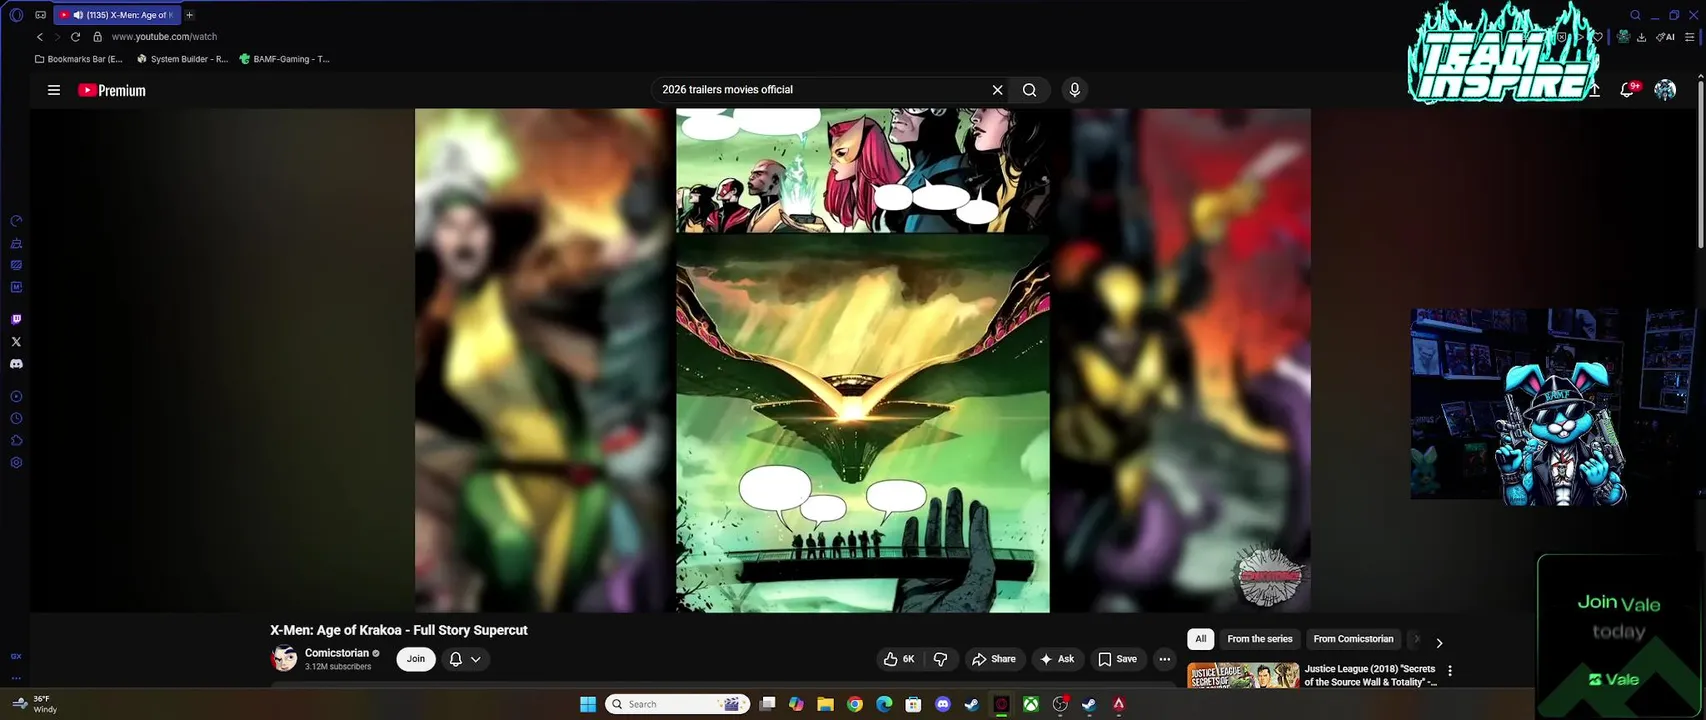Expand channel notification bell options
Viewport: 1706px width, 720px height.
pos(465,659)
